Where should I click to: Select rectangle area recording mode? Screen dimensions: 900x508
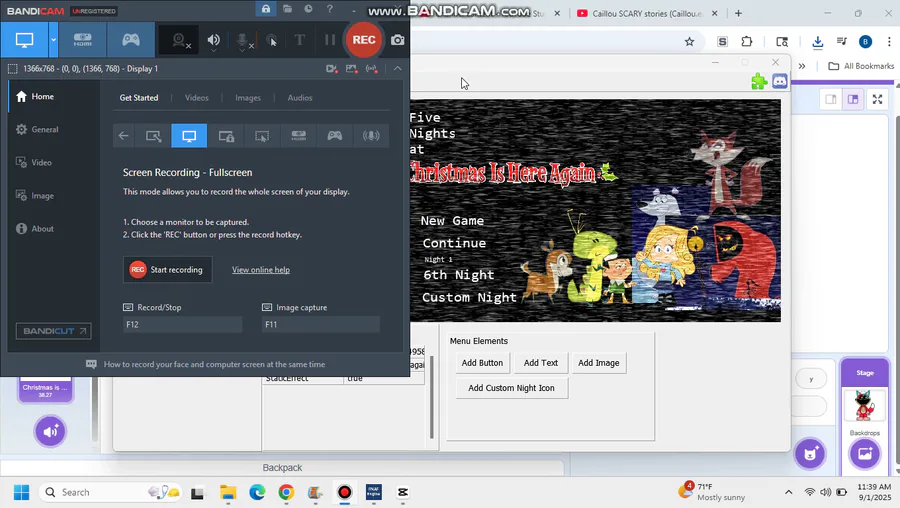click(153, 136)
